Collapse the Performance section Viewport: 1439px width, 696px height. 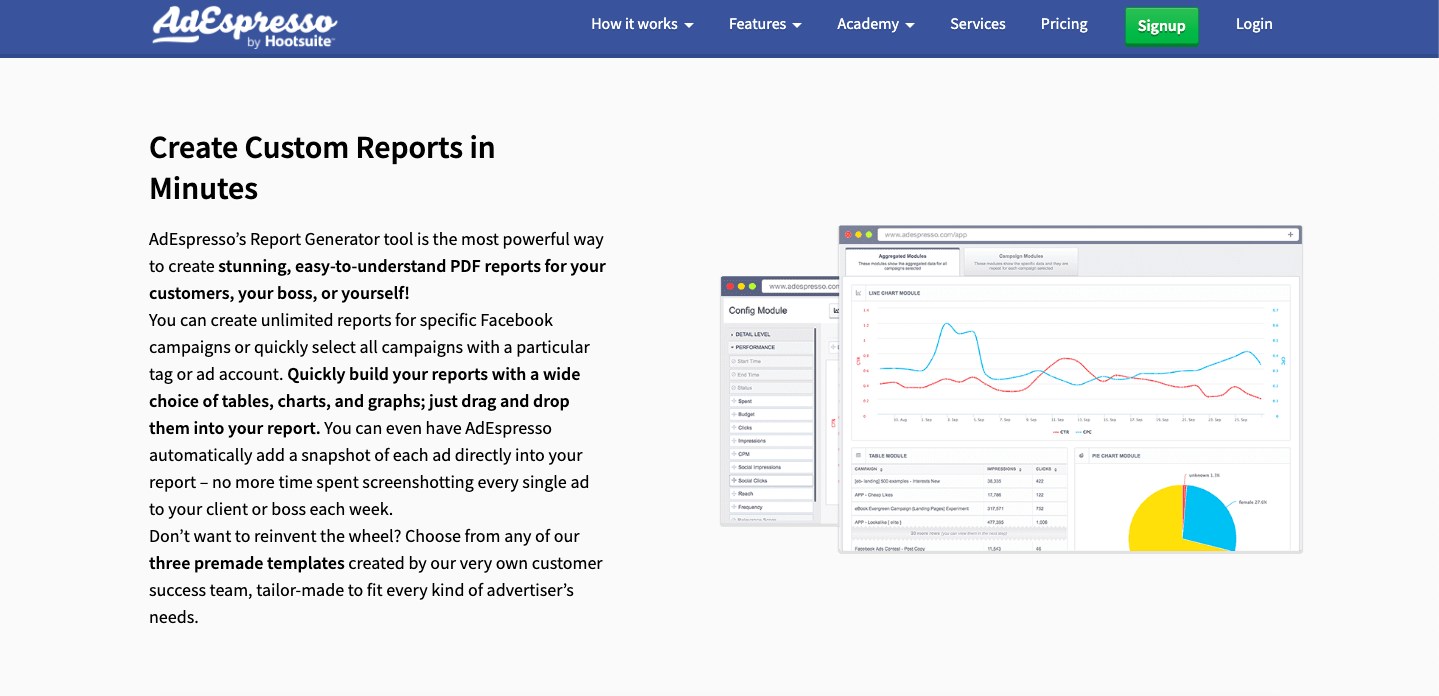click(771, 347)
